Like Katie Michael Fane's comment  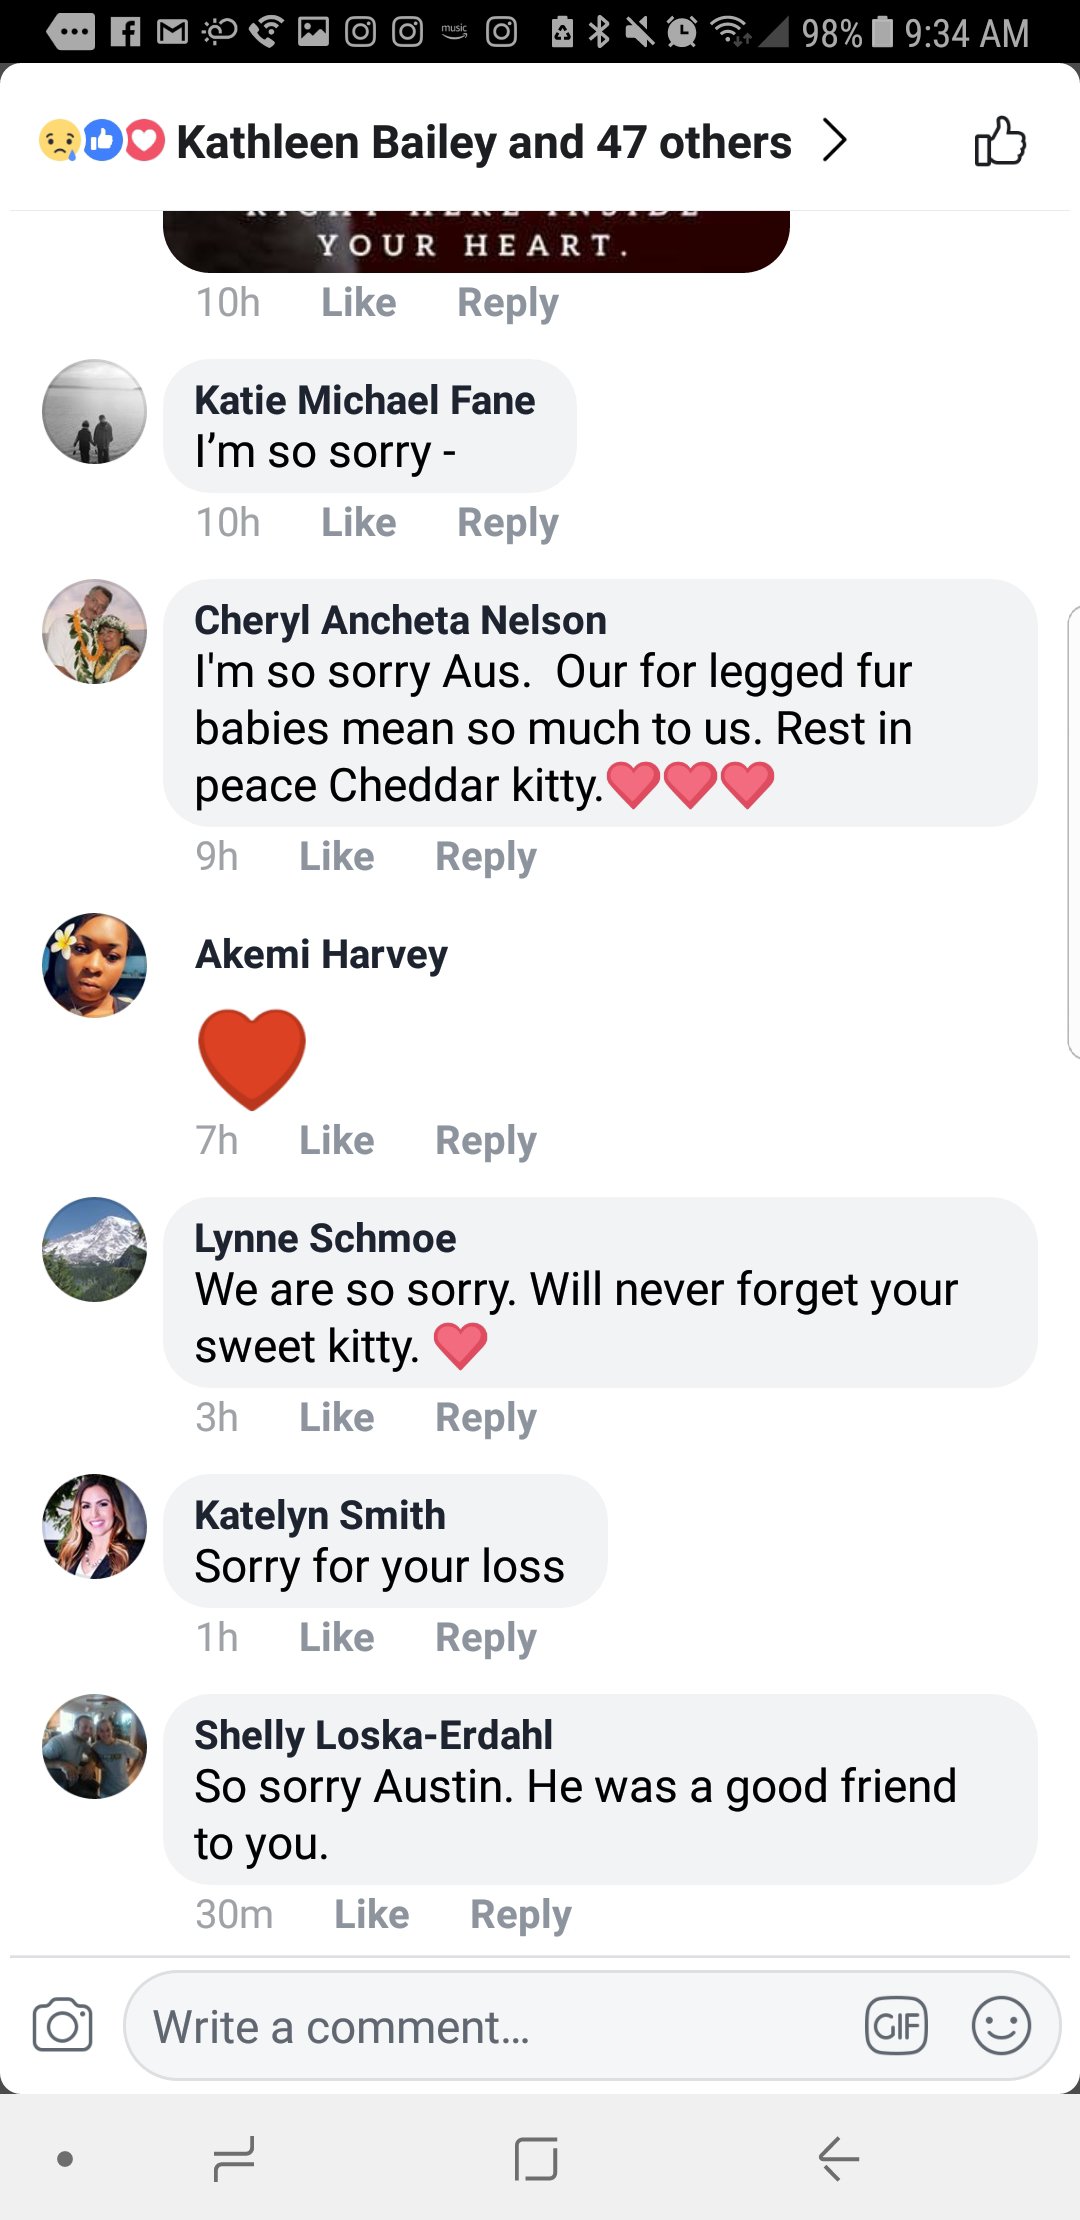[x=358, y=522]
